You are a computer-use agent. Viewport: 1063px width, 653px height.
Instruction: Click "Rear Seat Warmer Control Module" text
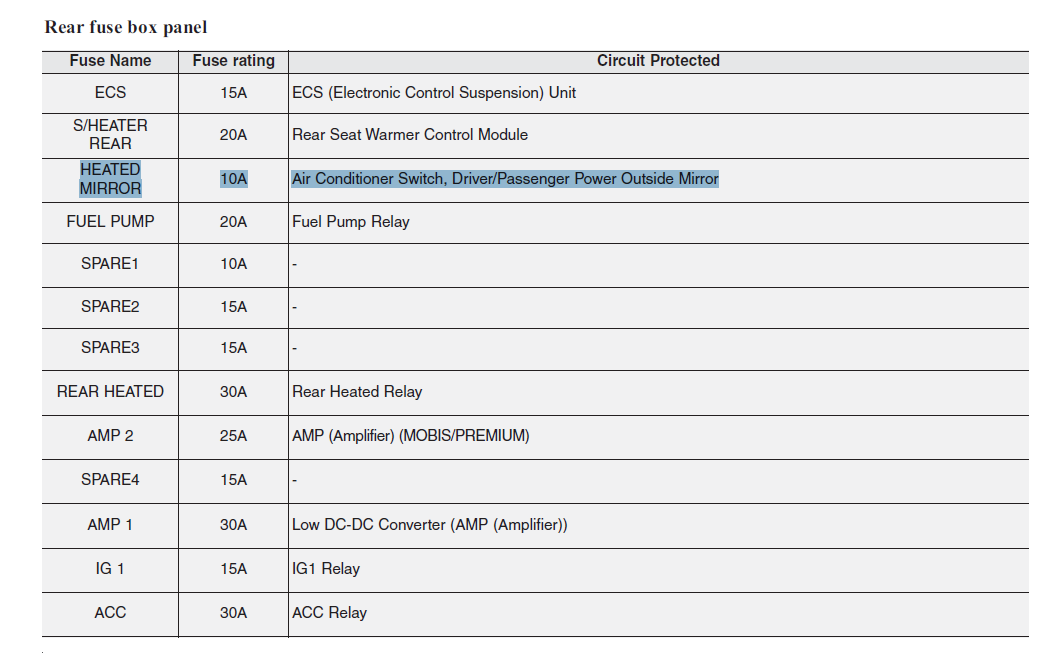(410, 134)
